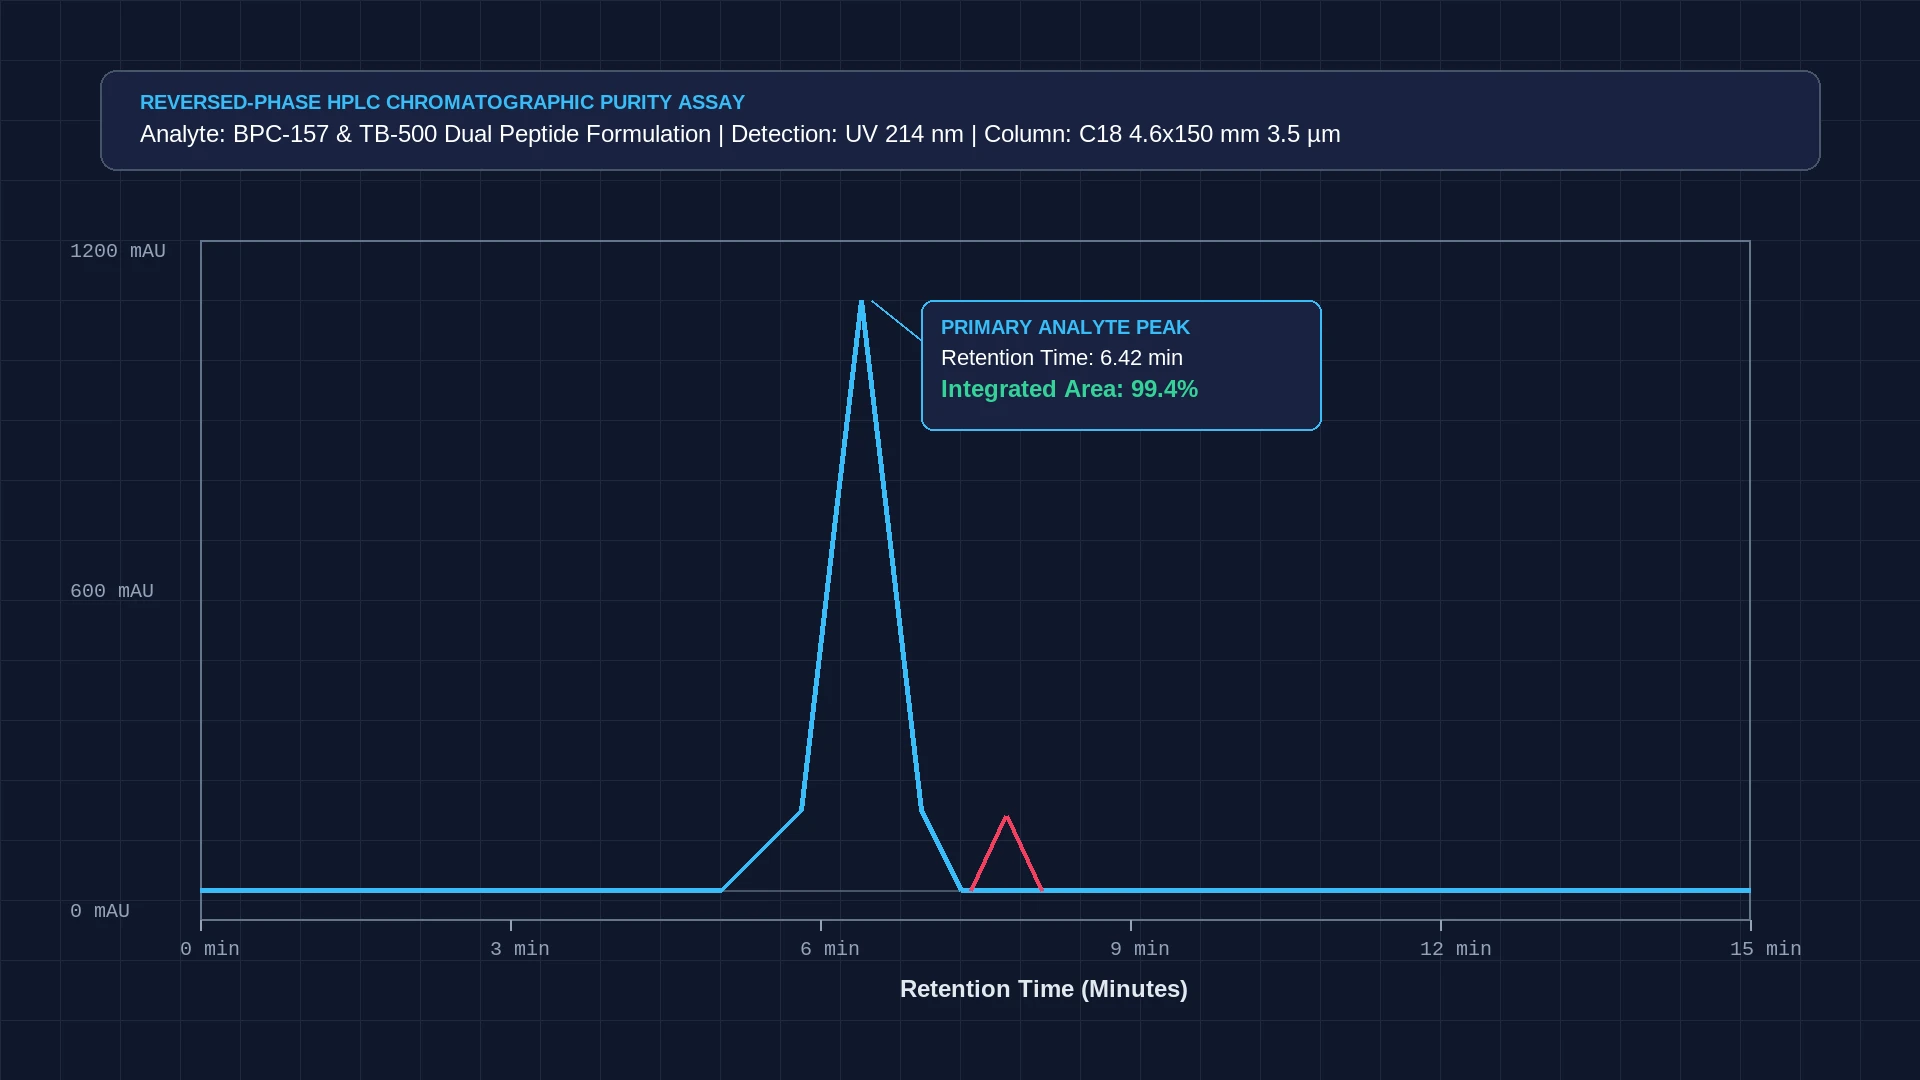Click the apex of the blue main peak
1920x1080 pixels.
[861, 303]
